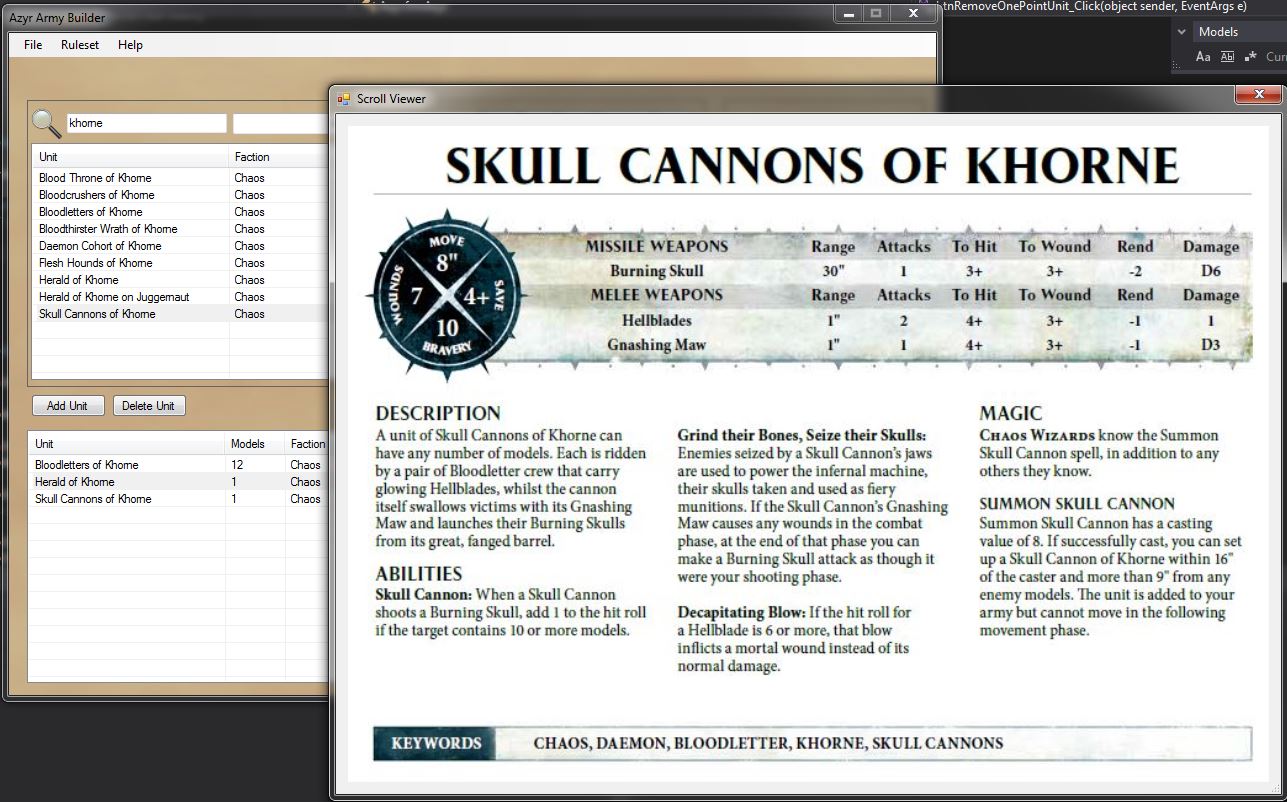Viewport: 1287px width, 802px height.
Task: Select Flesh Hounds of Khorne row
Action: (x=181, y=263)
